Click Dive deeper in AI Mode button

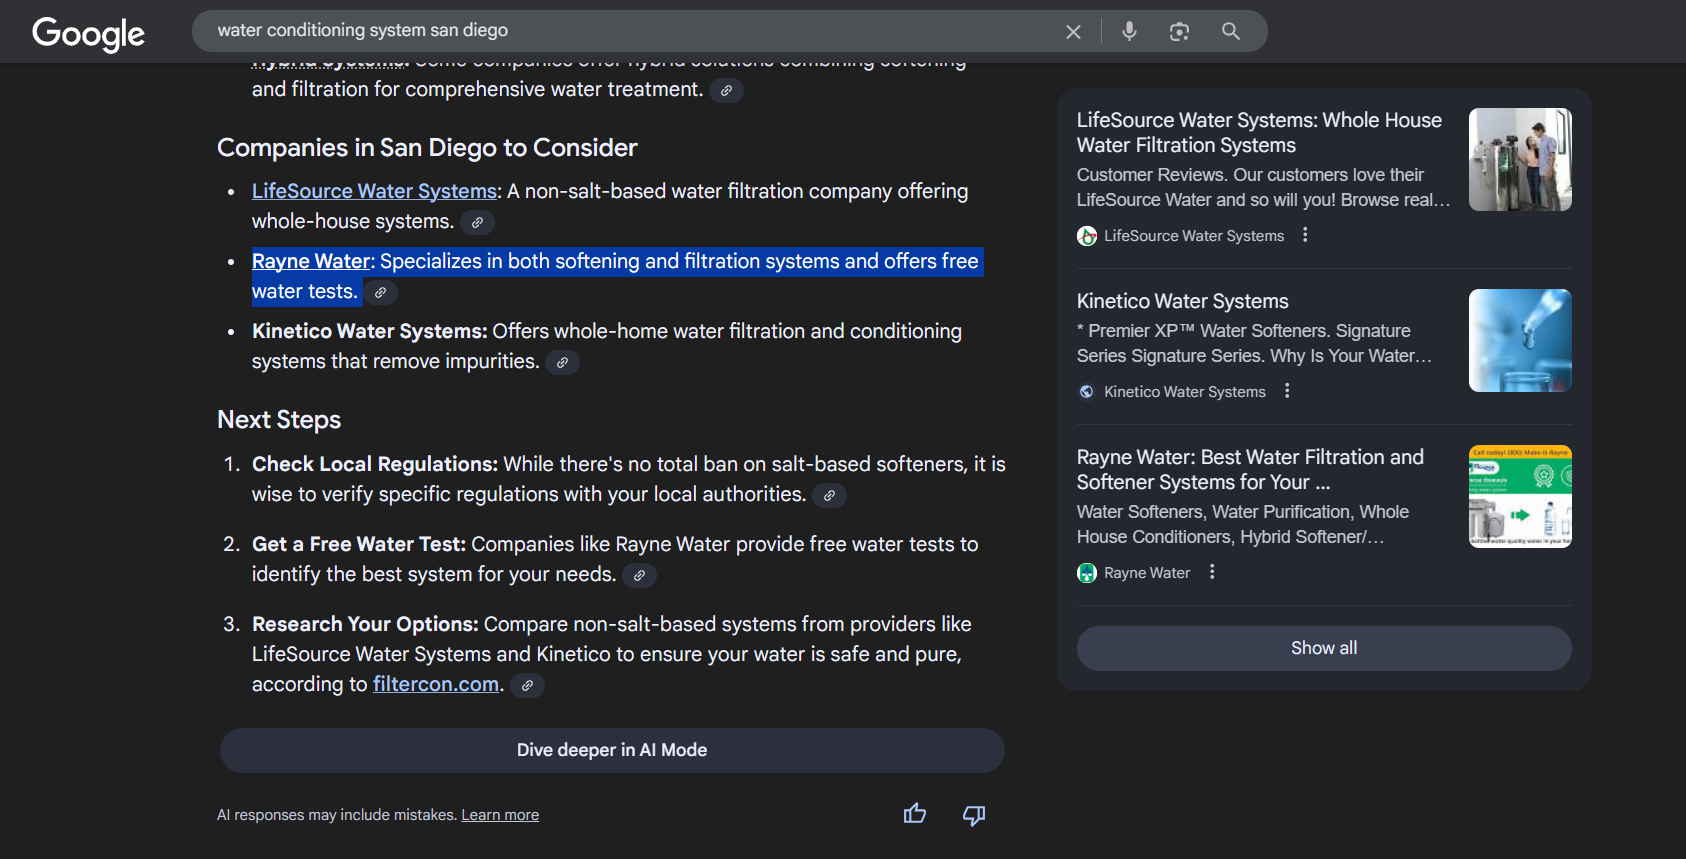pos(611,750)
